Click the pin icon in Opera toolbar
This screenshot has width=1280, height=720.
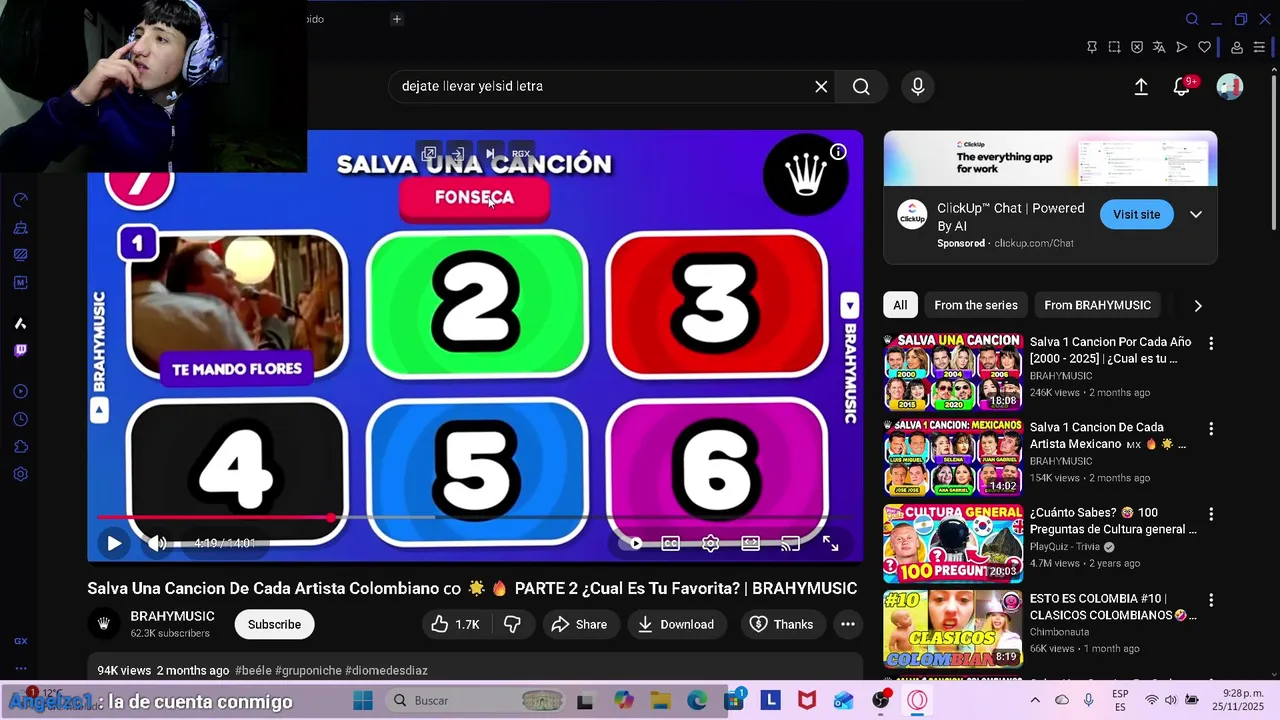coord(1091,47)
